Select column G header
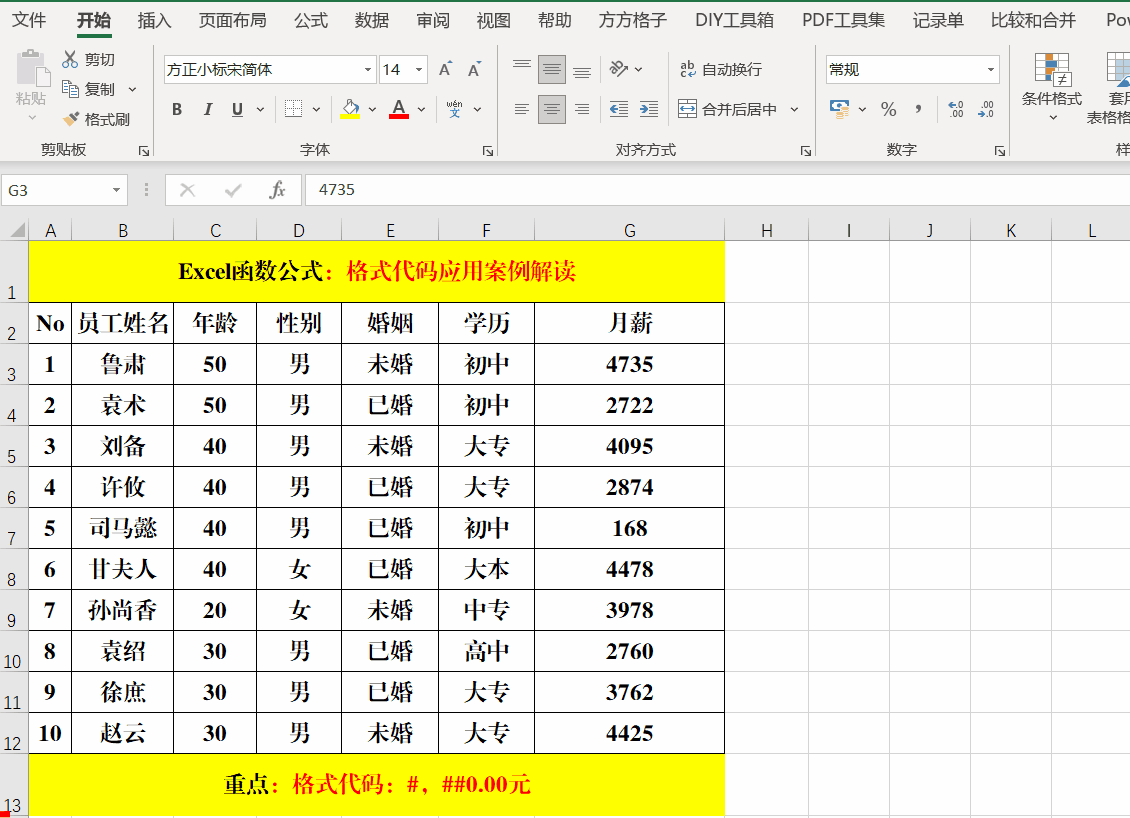The image size is (1130, 818). [x=629, y=231]
